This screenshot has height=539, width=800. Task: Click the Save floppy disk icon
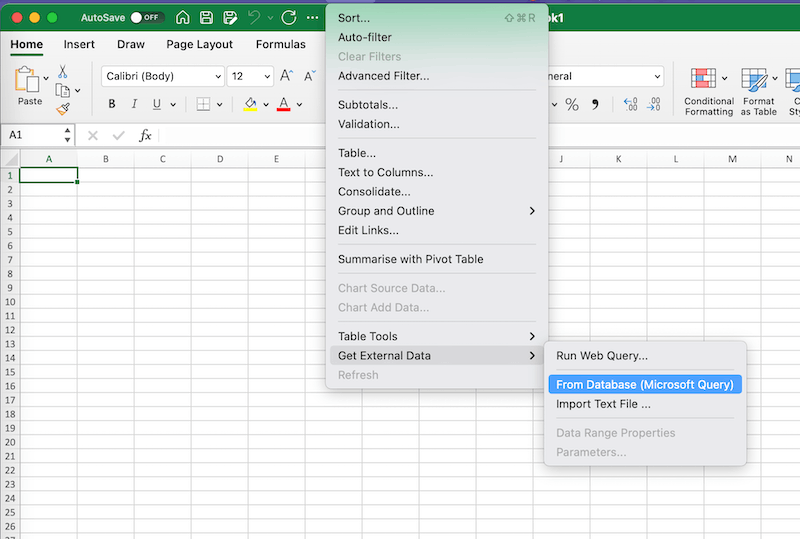point(206,18)
